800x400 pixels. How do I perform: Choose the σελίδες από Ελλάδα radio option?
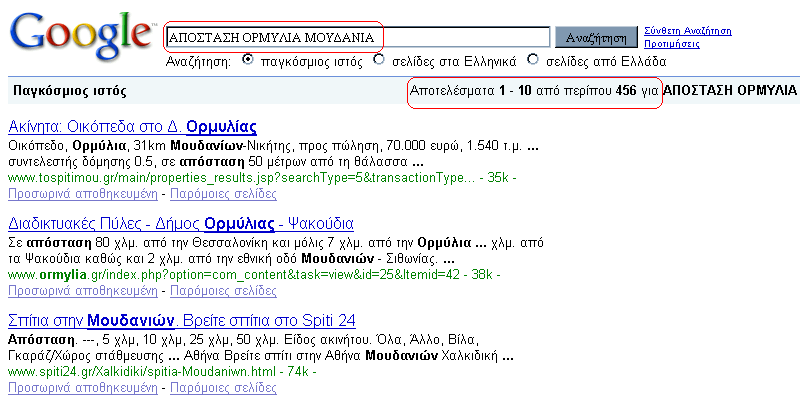[x=533, y=60]
